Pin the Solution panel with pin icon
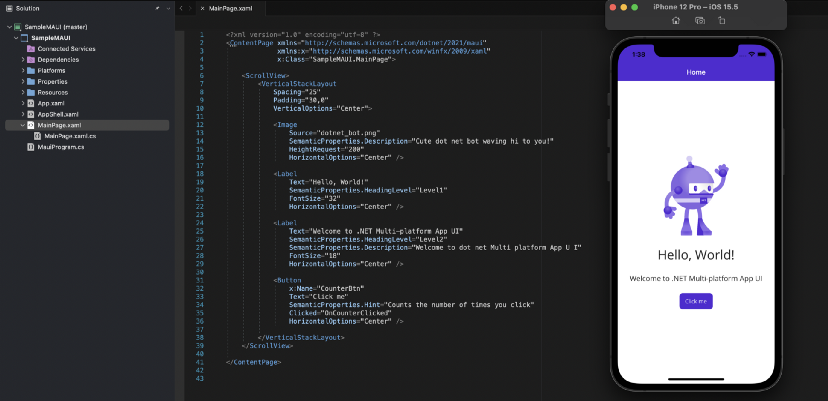This screenshot has height=401, width=828. coord(157,8)
